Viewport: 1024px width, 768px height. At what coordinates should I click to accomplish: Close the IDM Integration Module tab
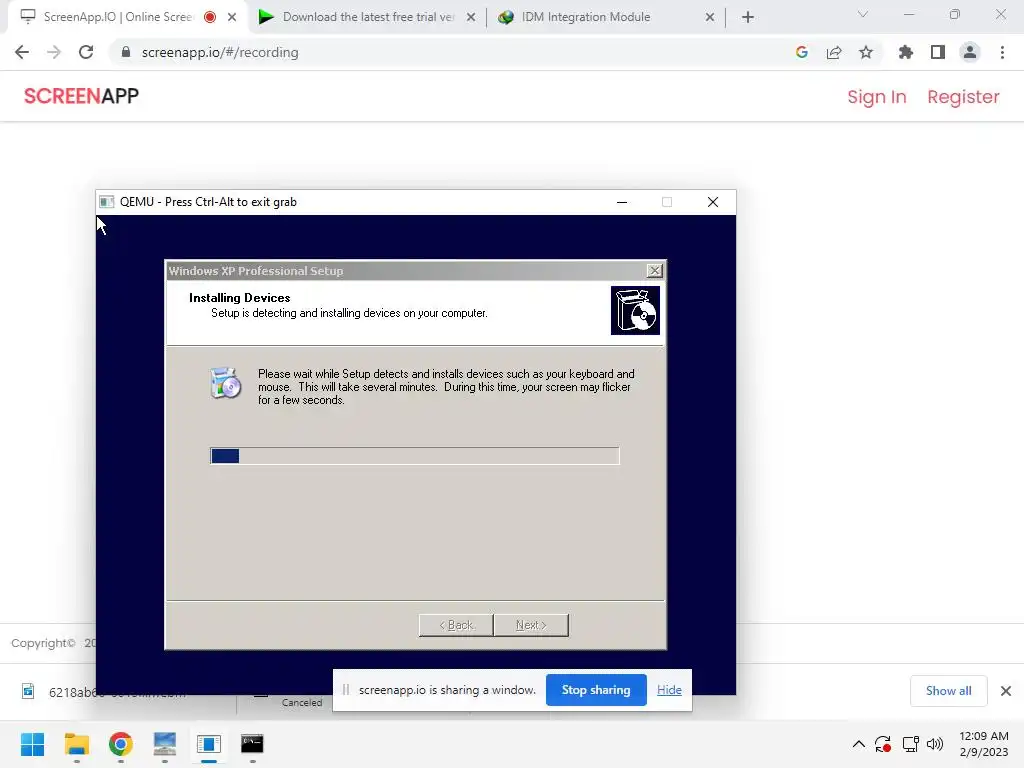[x=710, y=17]
